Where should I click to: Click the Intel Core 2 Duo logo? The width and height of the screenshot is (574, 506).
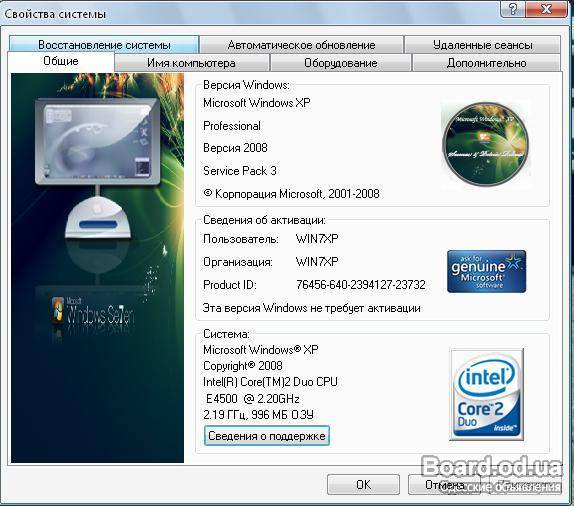pos(487,394)
